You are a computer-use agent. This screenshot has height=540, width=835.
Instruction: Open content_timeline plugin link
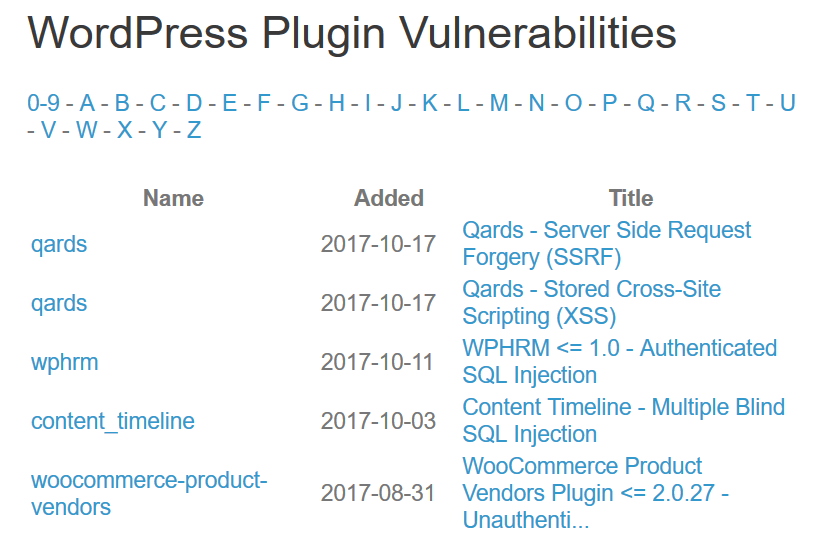coord(113,421)
